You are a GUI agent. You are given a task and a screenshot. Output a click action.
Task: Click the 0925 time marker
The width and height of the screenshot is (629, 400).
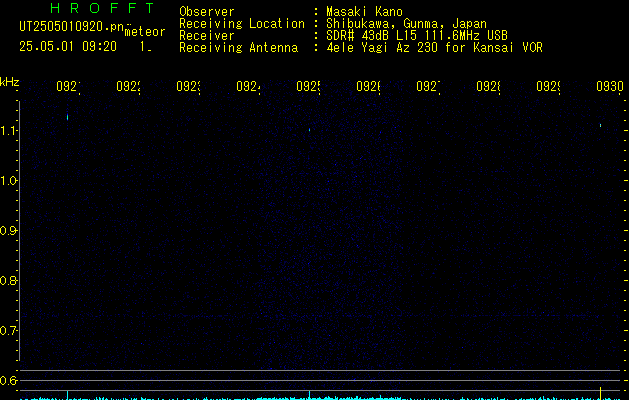pyautogui.click(x=308, y=86)
